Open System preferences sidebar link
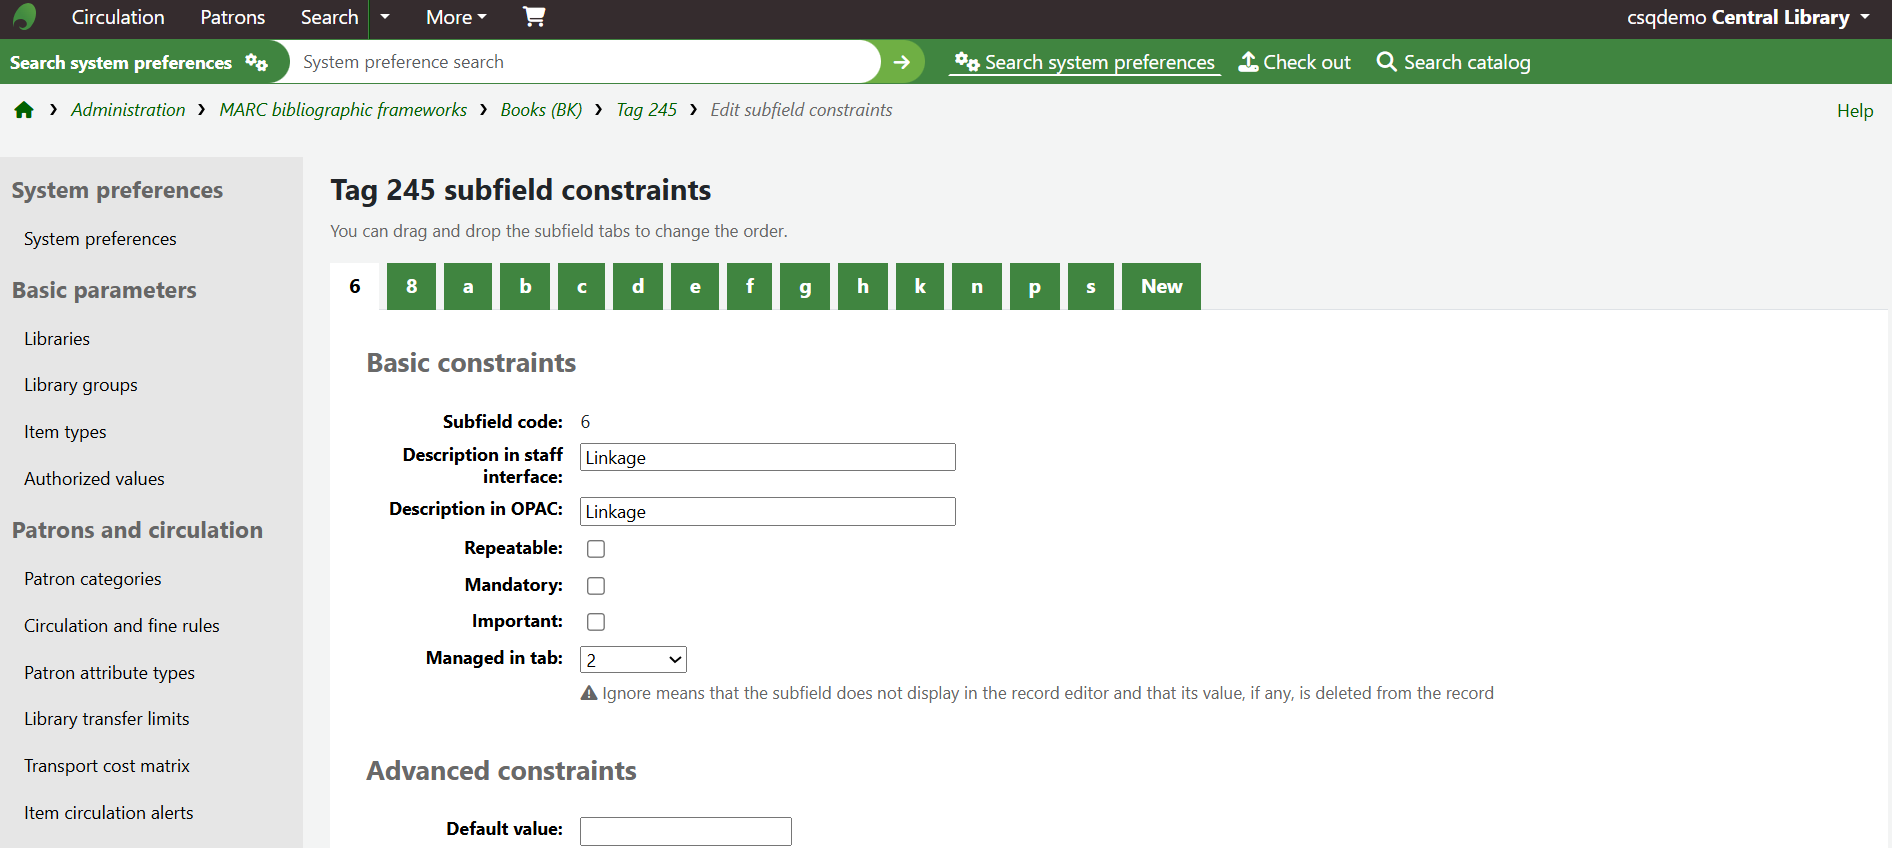This screenshot has height=848, width=1892. (100, 239)
